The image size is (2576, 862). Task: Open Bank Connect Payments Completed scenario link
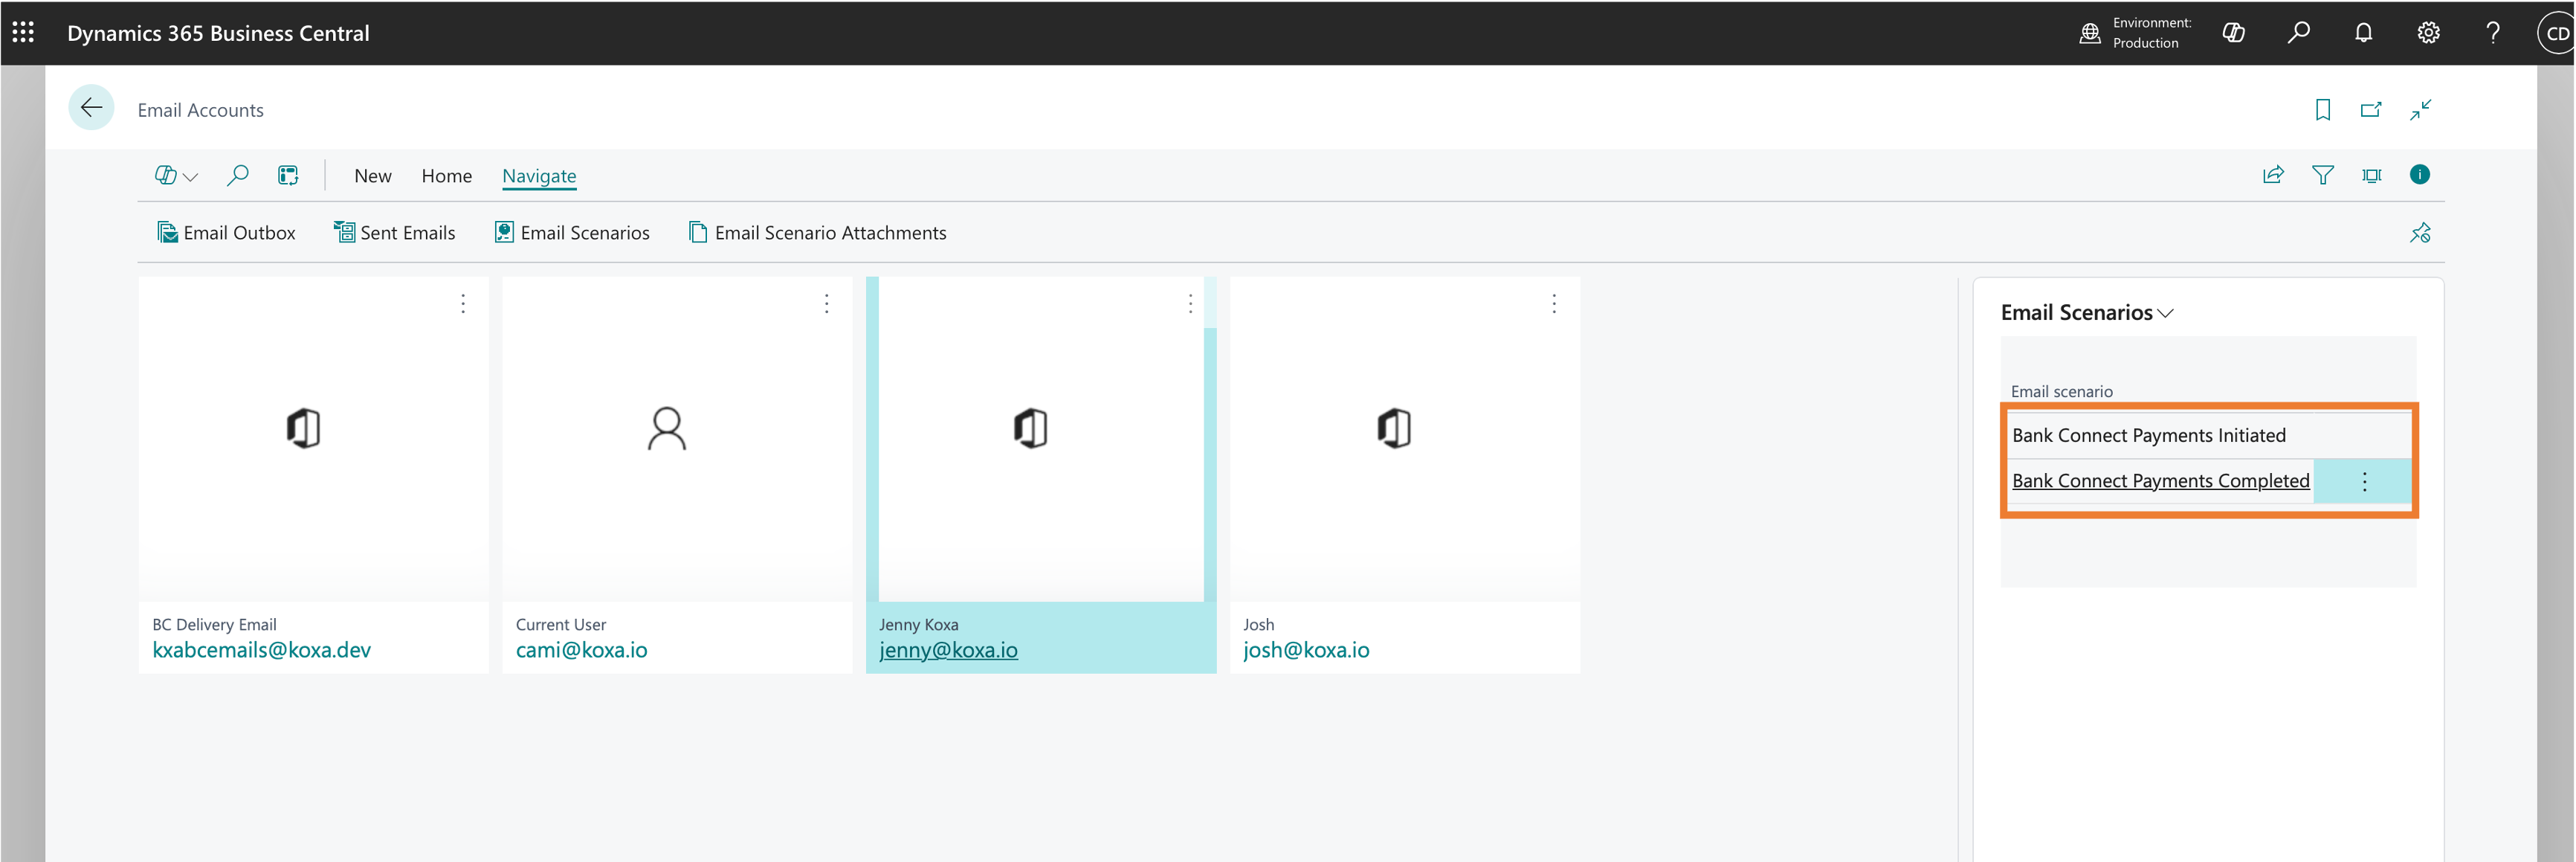[x=2160, y=481]
